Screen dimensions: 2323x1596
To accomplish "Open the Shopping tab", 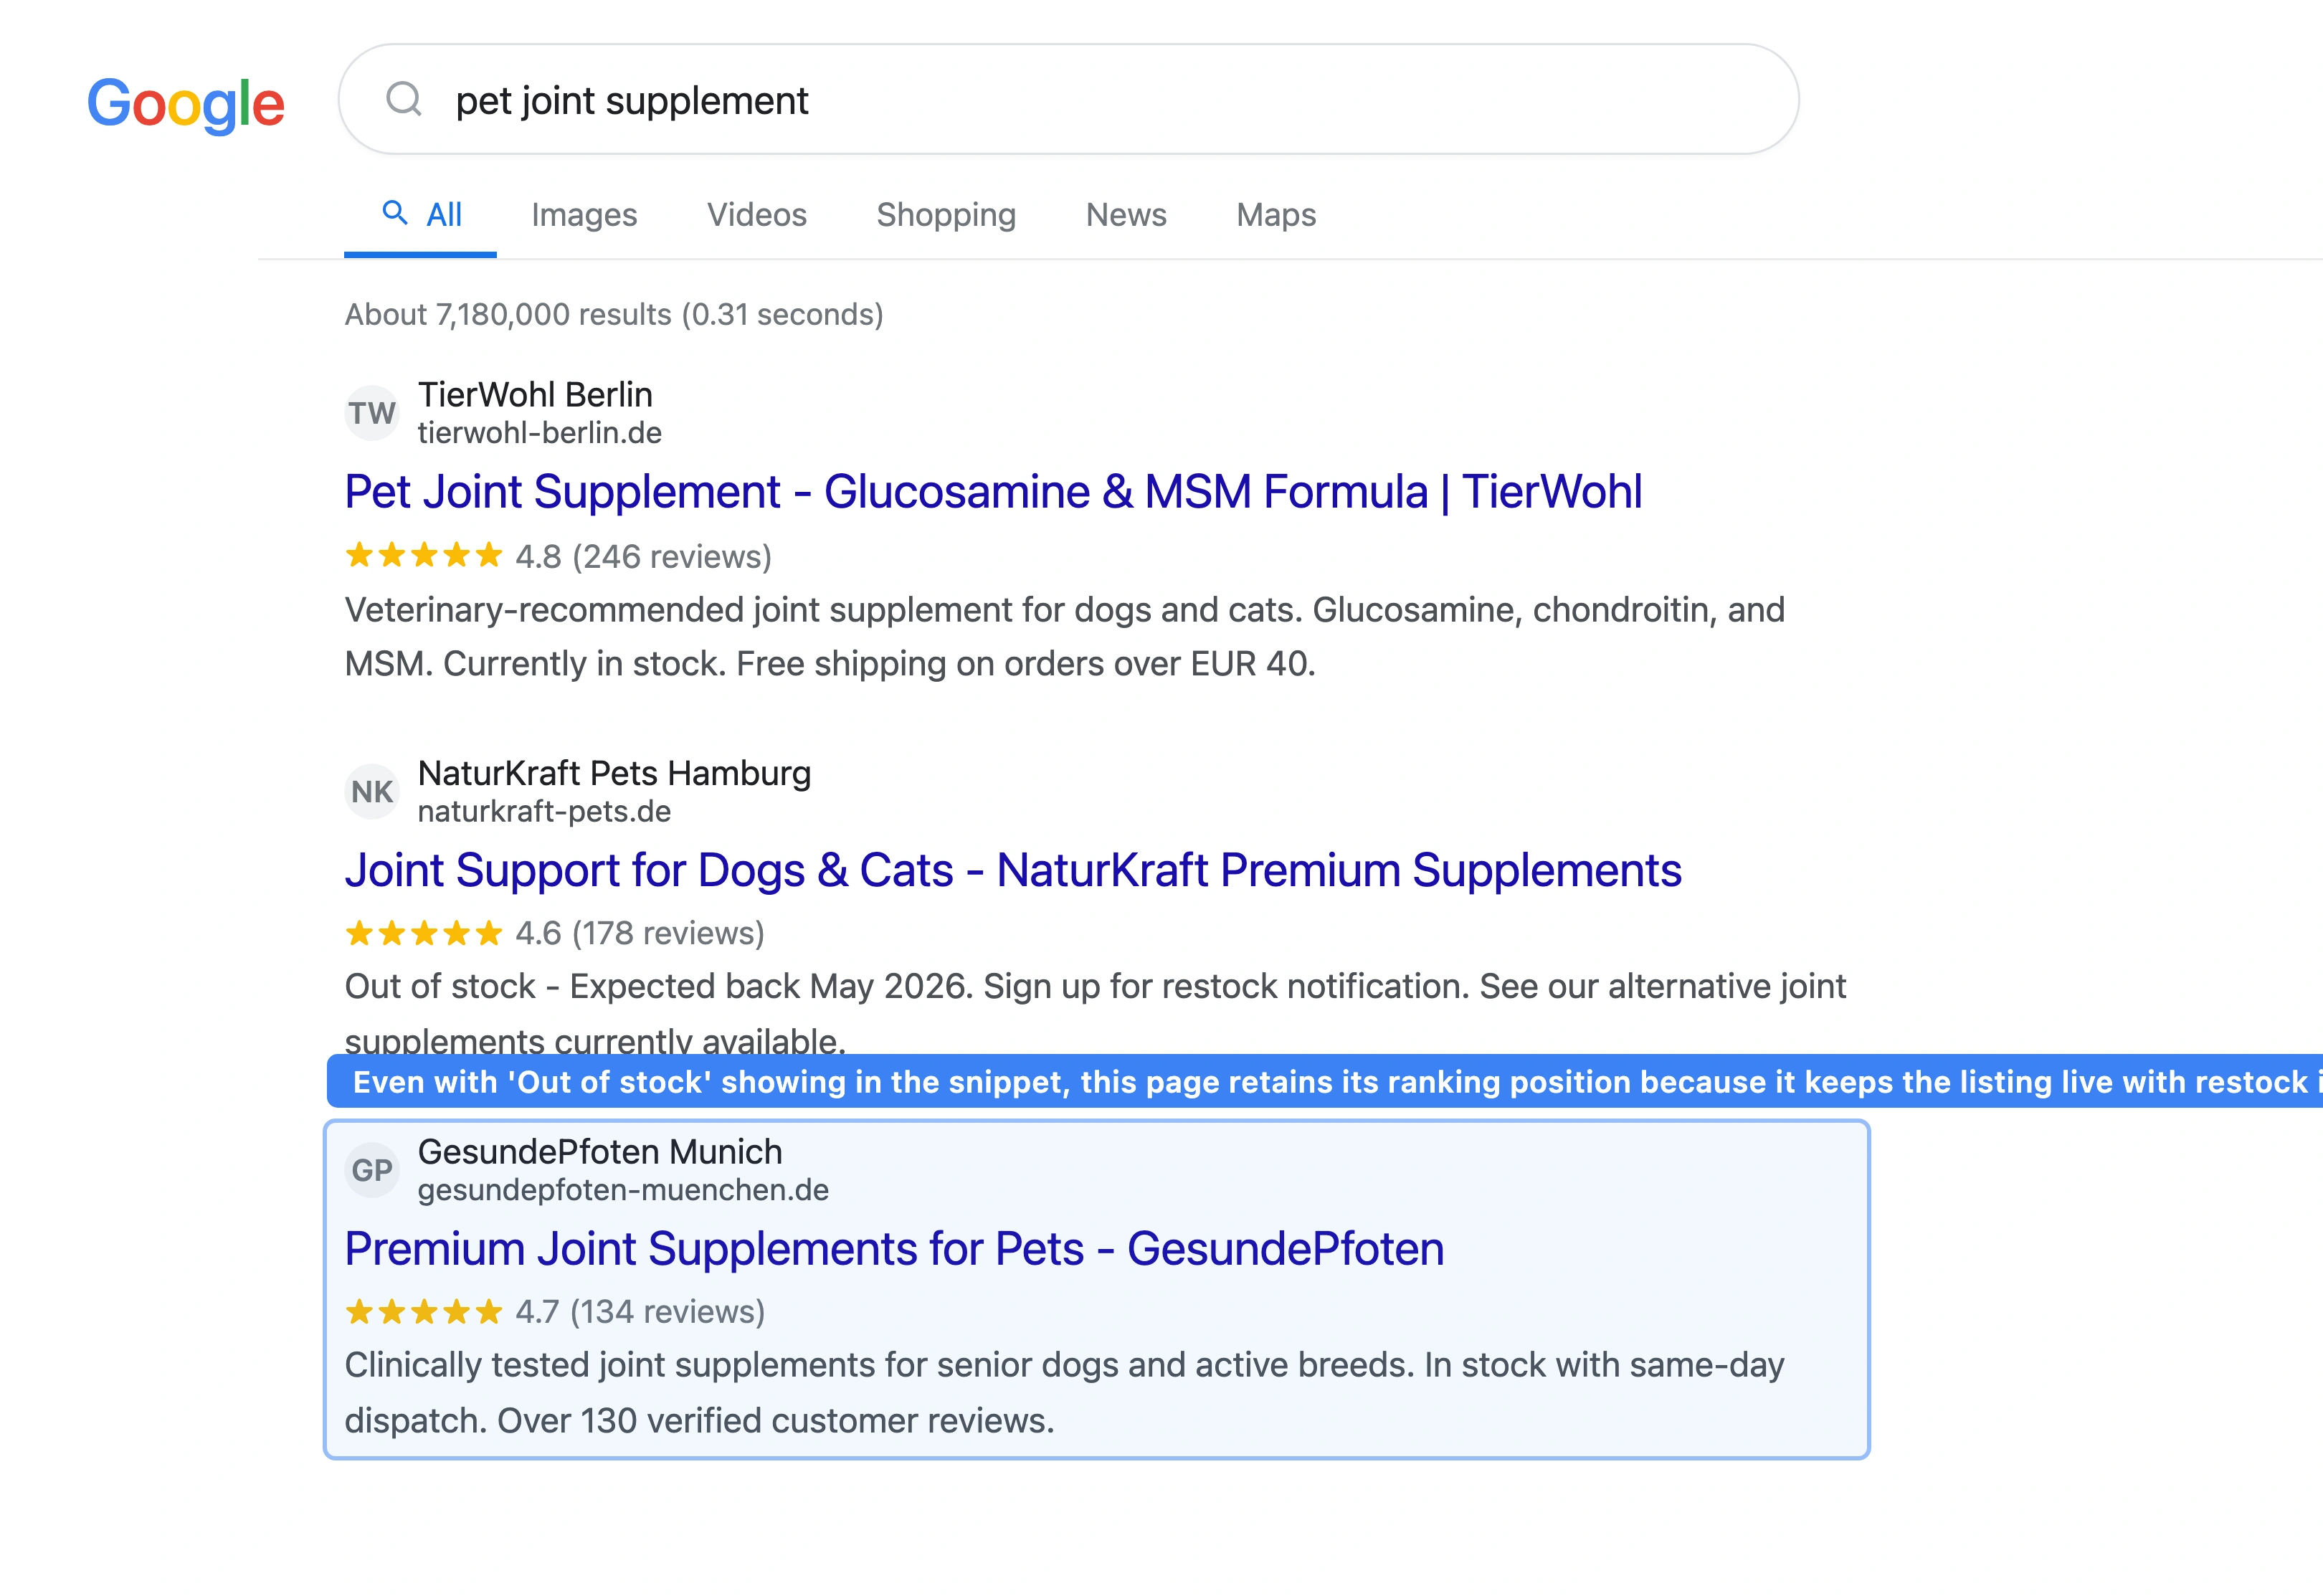I will point(945,214).
